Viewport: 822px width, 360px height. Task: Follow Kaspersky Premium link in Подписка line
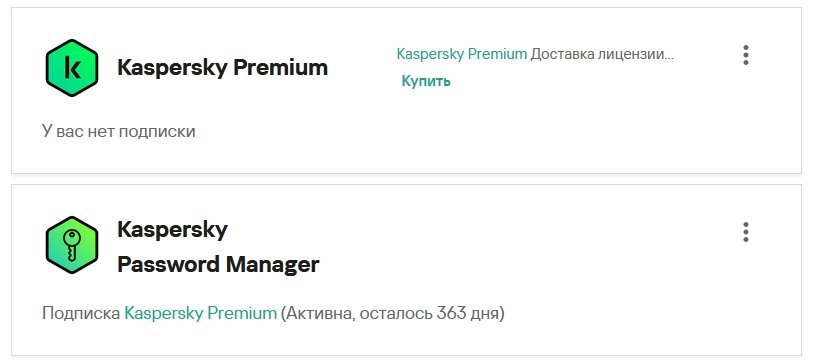200,313
